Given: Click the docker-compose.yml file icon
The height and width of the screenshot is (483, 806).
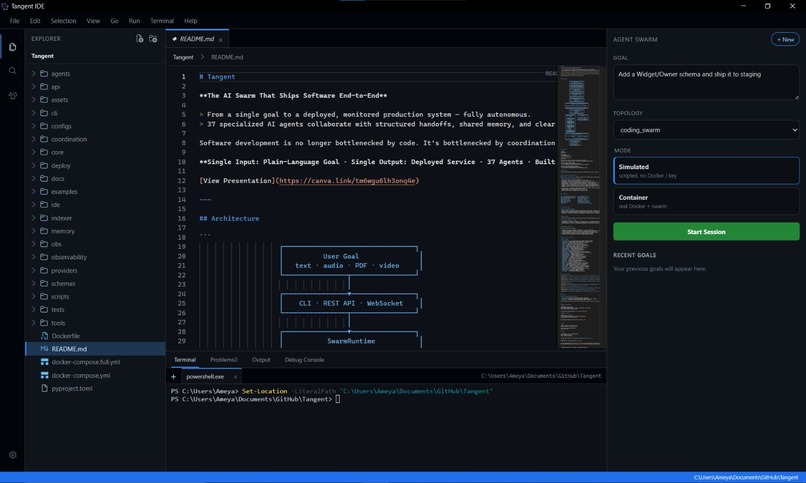Looking at the screenshot, I should click(x=44, y=375).
